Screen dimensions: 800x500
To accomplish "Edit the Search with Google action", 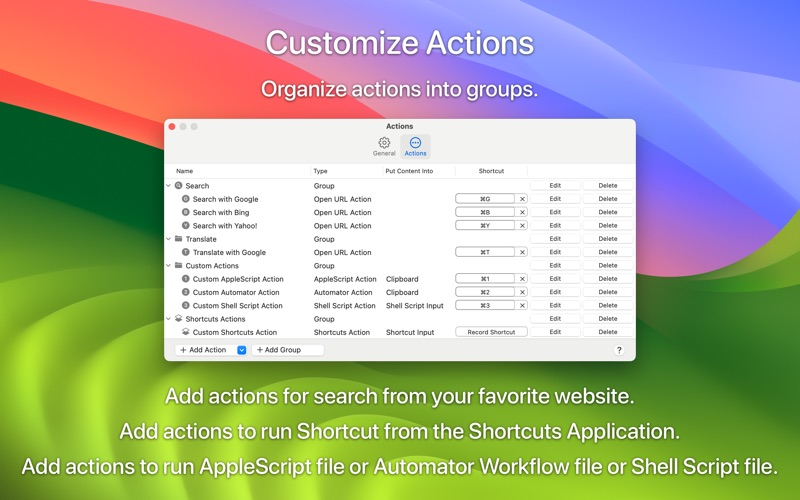I will click(555, 198).
